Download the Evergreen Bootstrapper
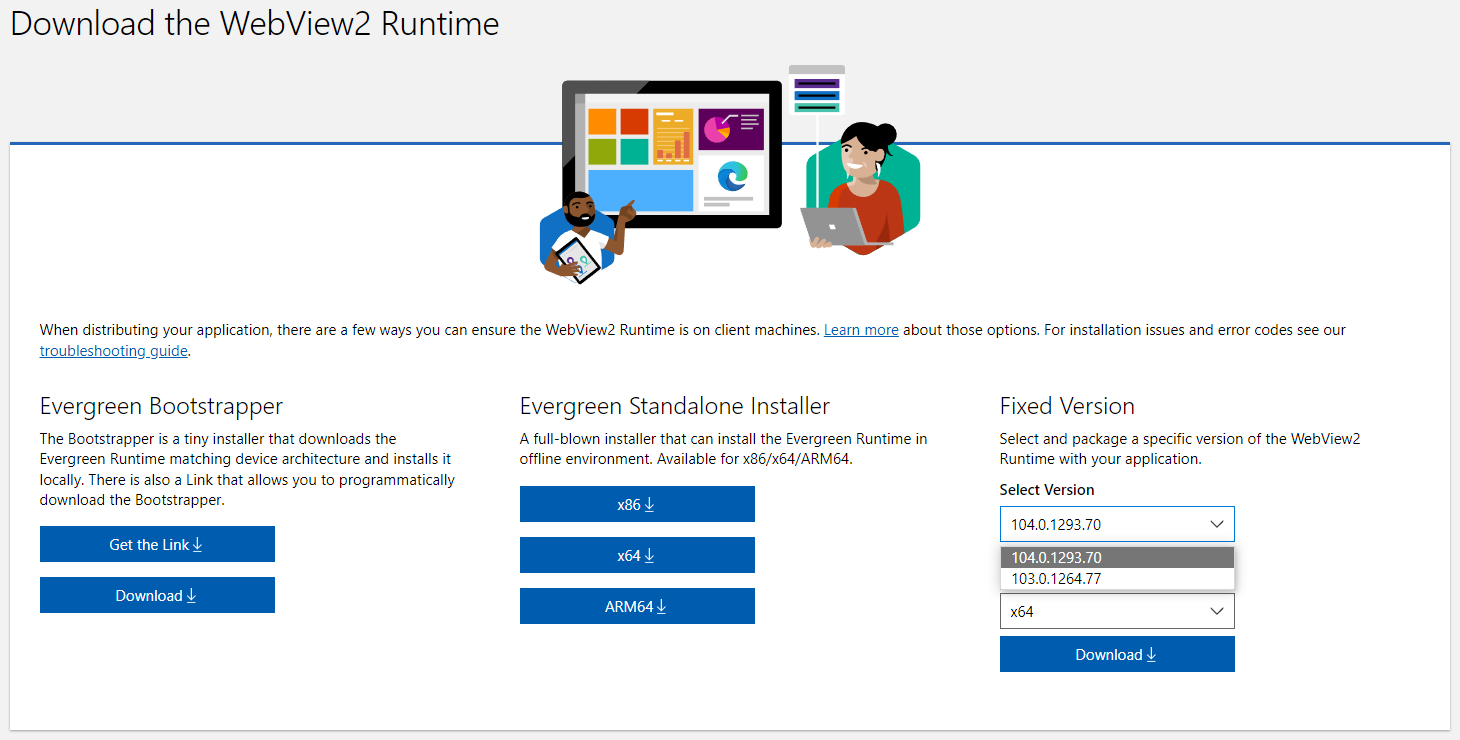The width and height of the screenshot is (1460, 740). [x=157, y=595]
